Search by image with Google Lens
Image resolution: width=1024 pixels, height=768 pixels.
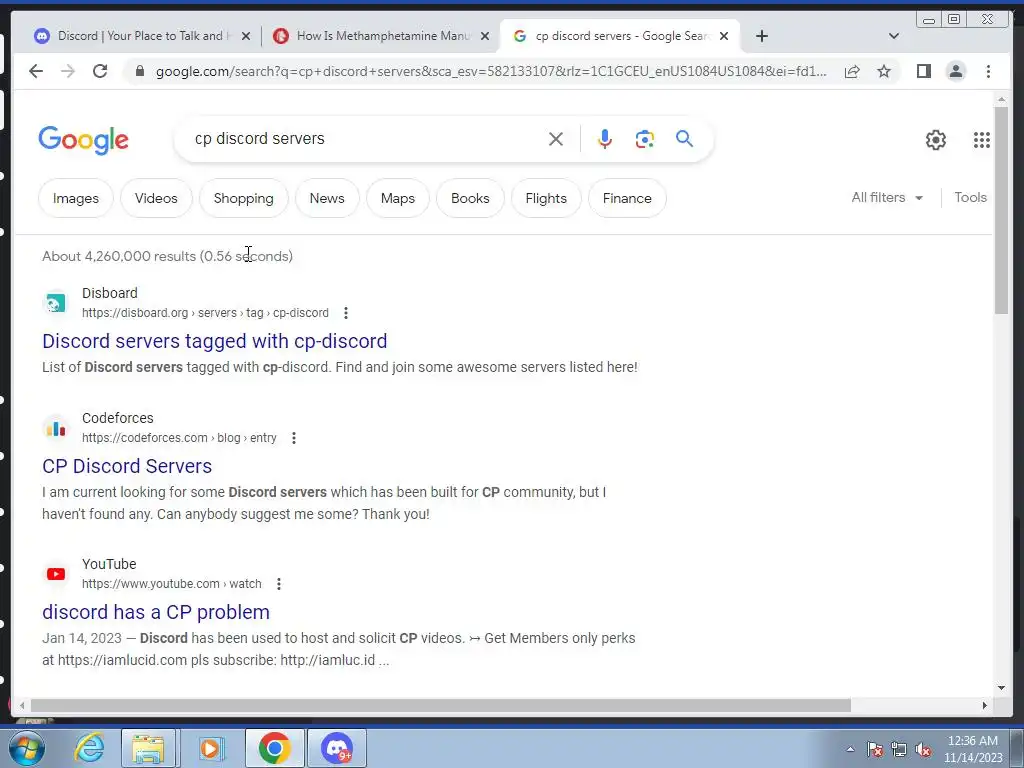coord(645,139)
